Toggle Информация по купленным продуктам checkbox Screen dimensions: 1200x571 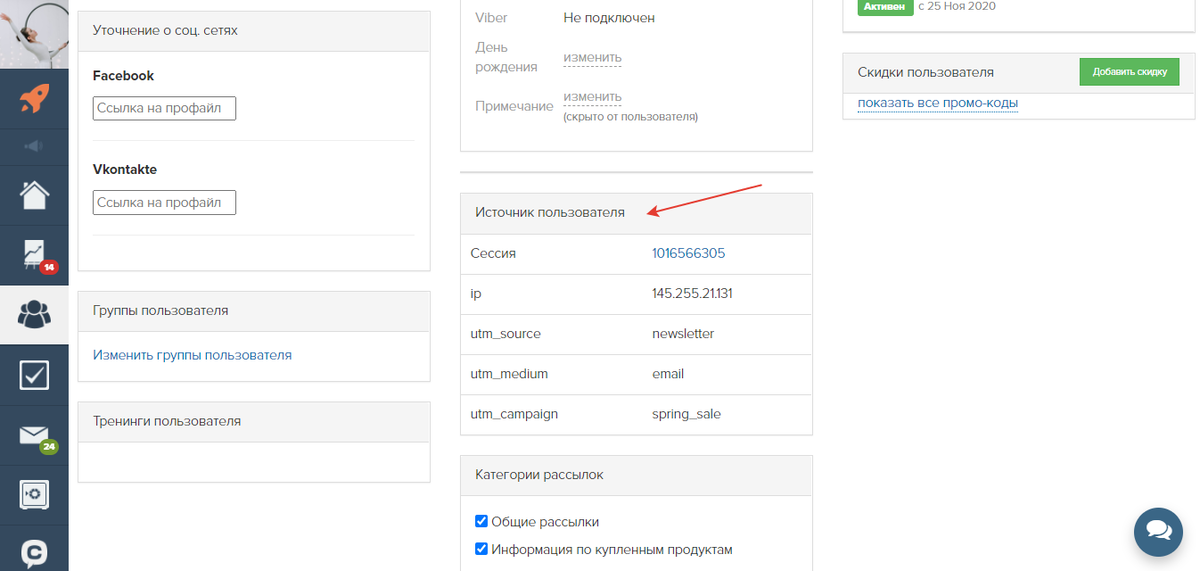click(481, 549)
